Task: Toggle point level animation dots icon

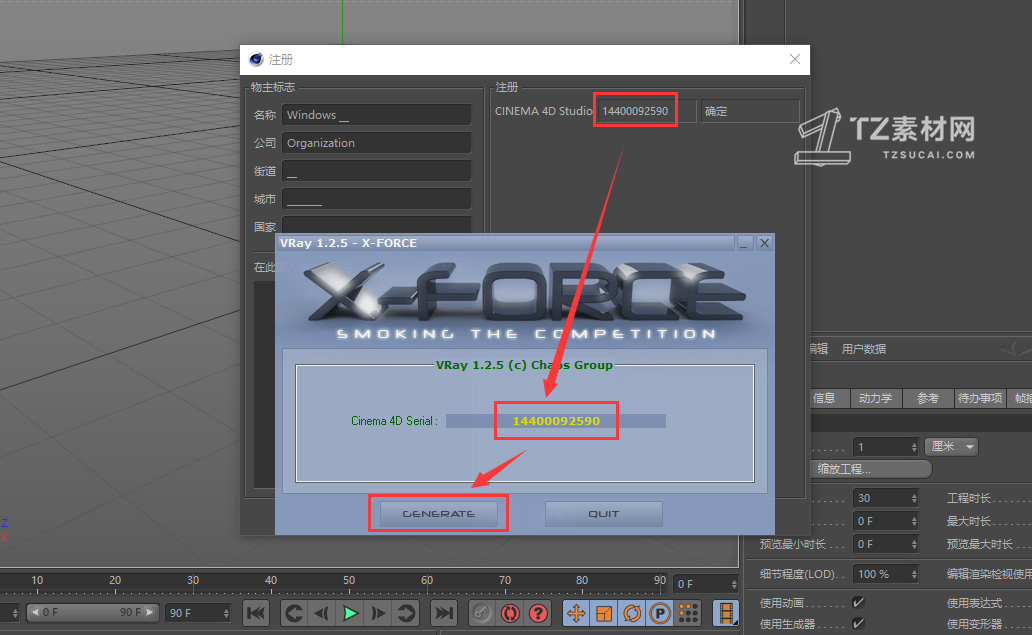Action: [x=688, y=613]
